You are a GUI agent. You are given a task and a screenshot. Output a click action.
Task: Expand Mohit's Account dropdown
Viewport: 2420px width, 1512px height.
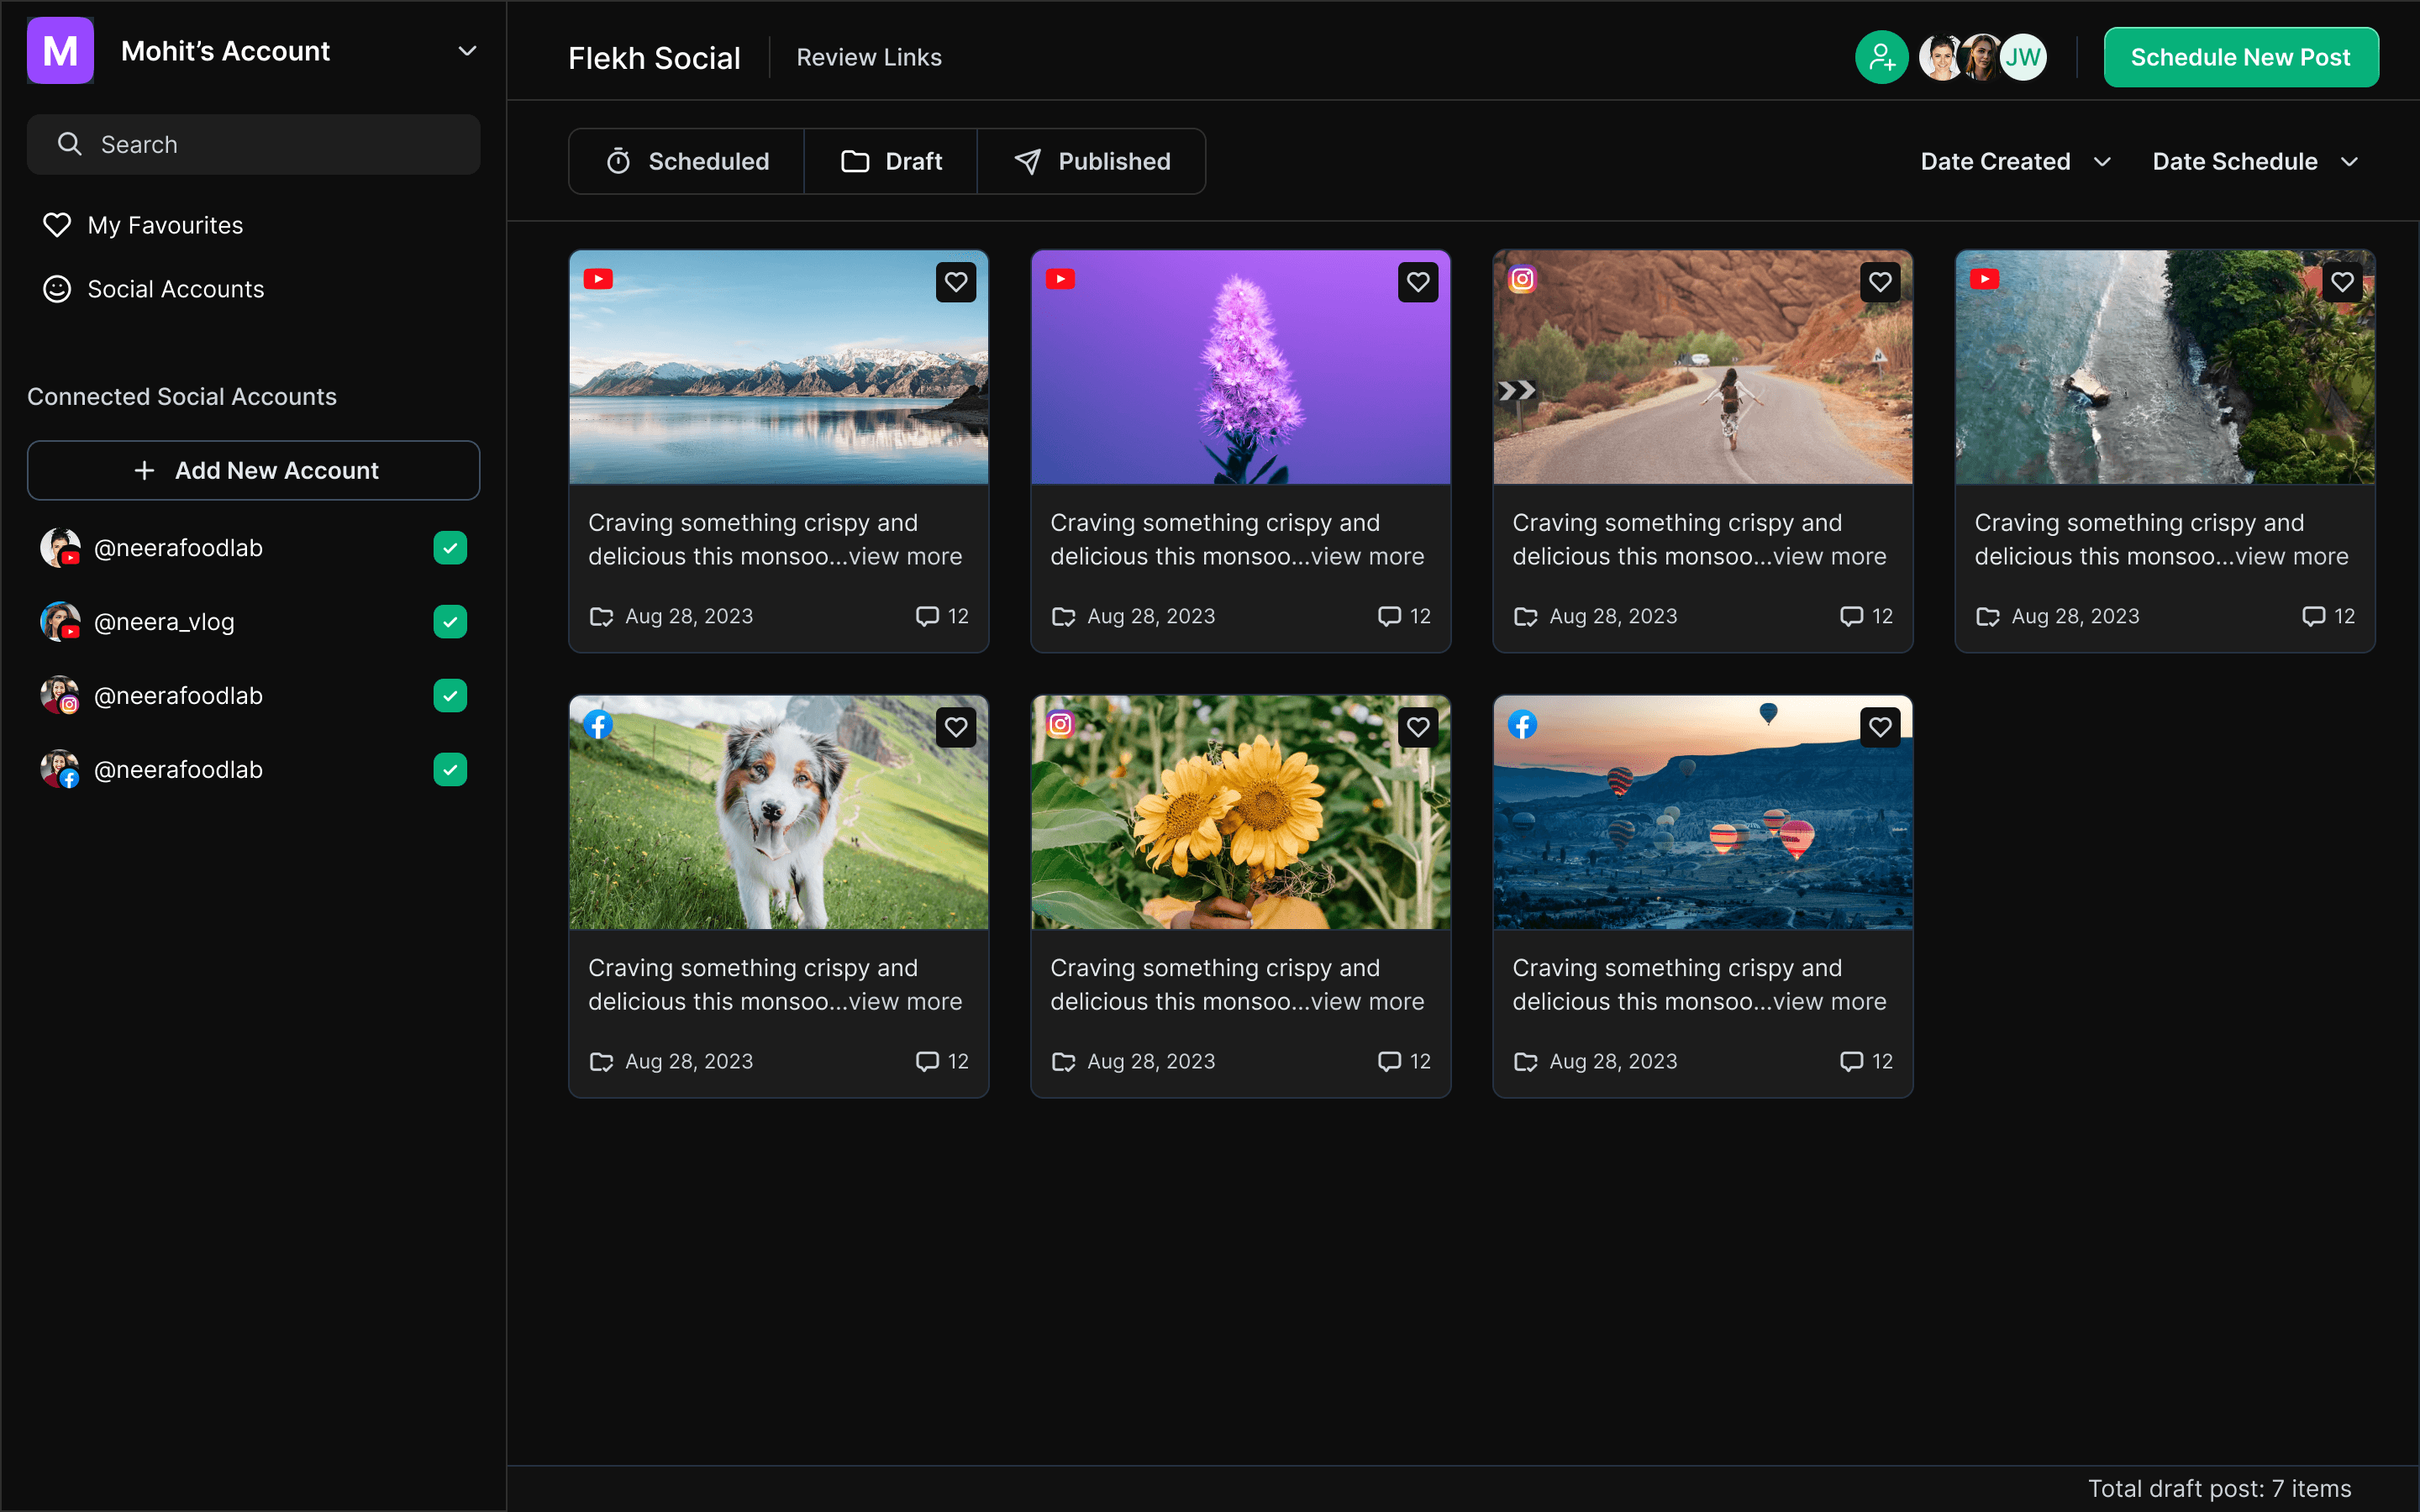coord(467,51)
